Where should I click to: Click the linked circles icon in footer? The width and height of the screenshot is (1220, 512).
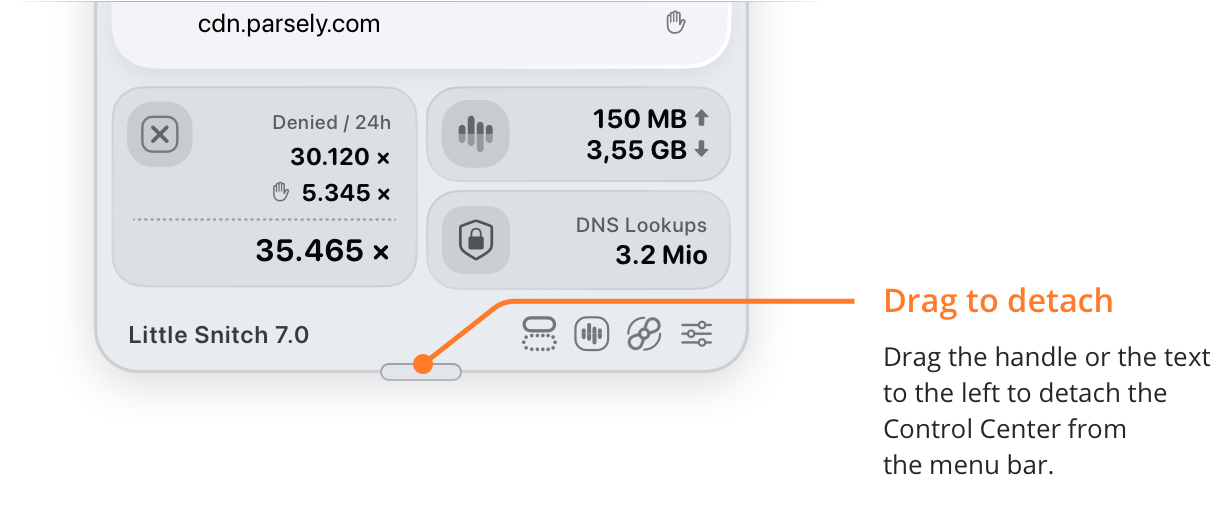644,333
